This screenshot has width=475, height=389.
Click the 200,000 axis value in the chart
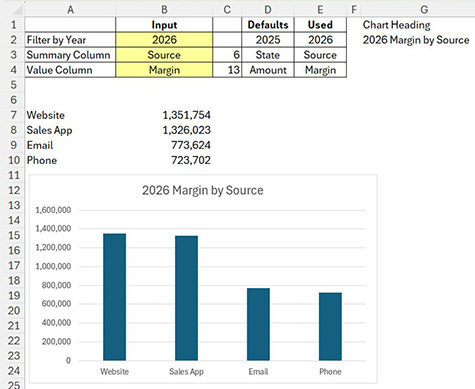click(56, 342)
